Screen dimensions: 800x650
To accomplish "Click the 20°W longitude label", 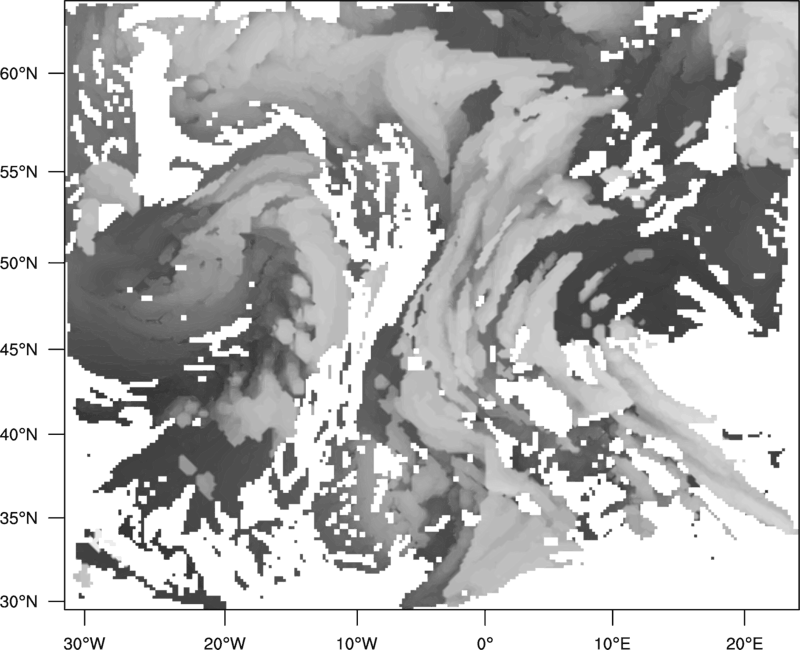I will click(x=224, y=643).
